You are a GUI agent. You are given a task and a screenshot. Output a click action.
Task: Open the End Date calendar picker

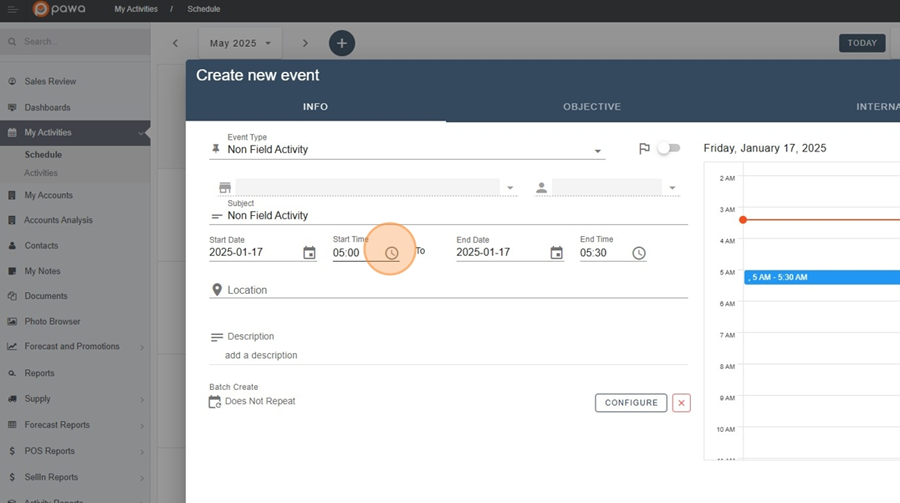click(x=556, y=253)
